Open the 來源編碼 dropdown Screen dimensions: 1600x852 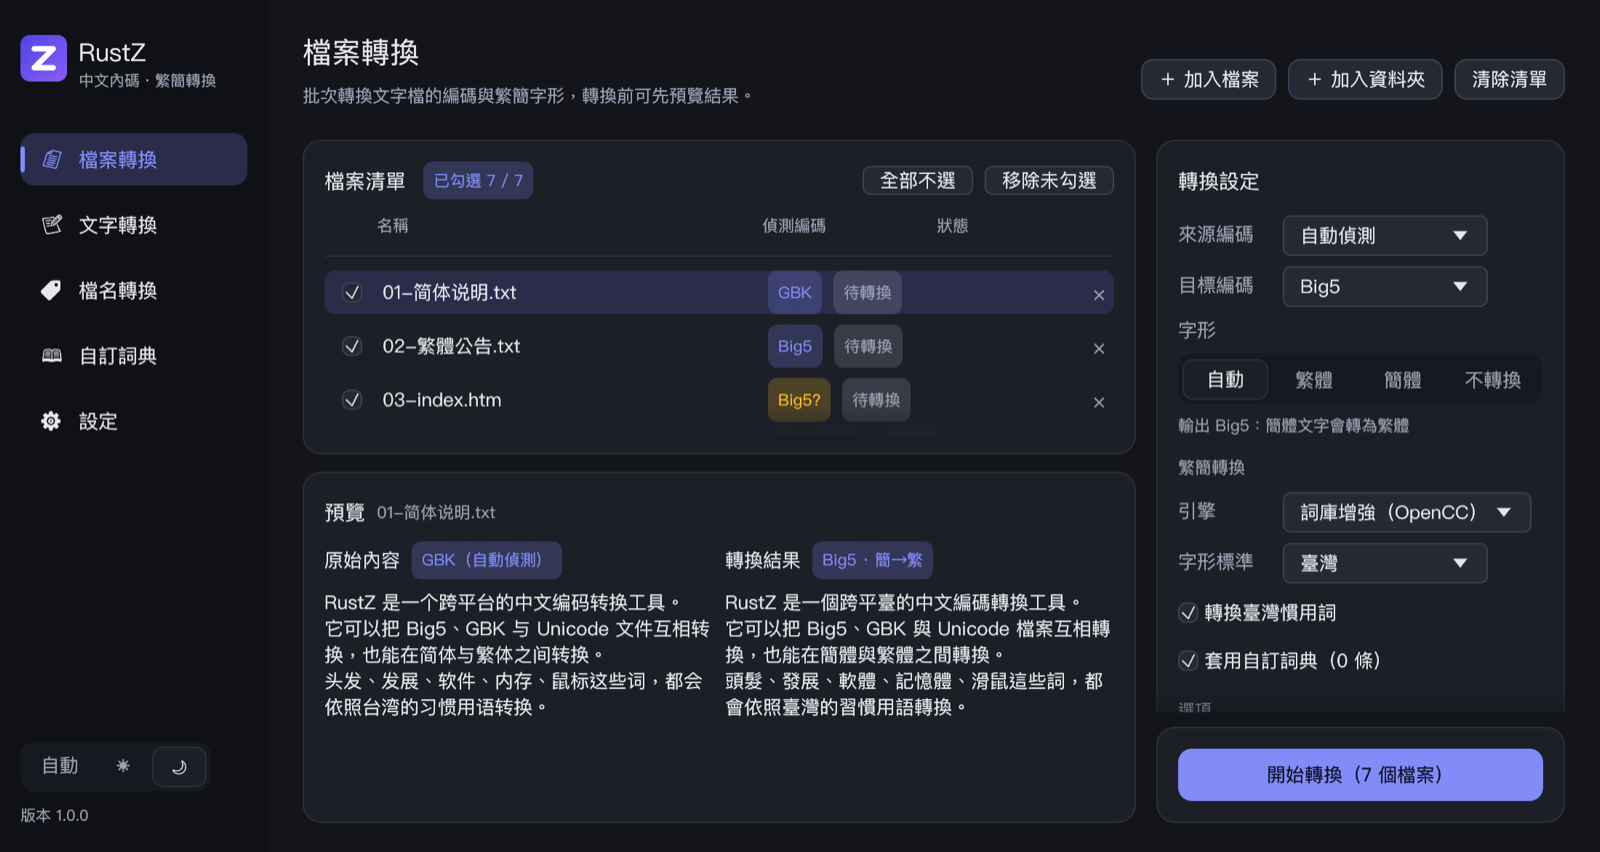pyautogui.click(x=1385, y=236)
